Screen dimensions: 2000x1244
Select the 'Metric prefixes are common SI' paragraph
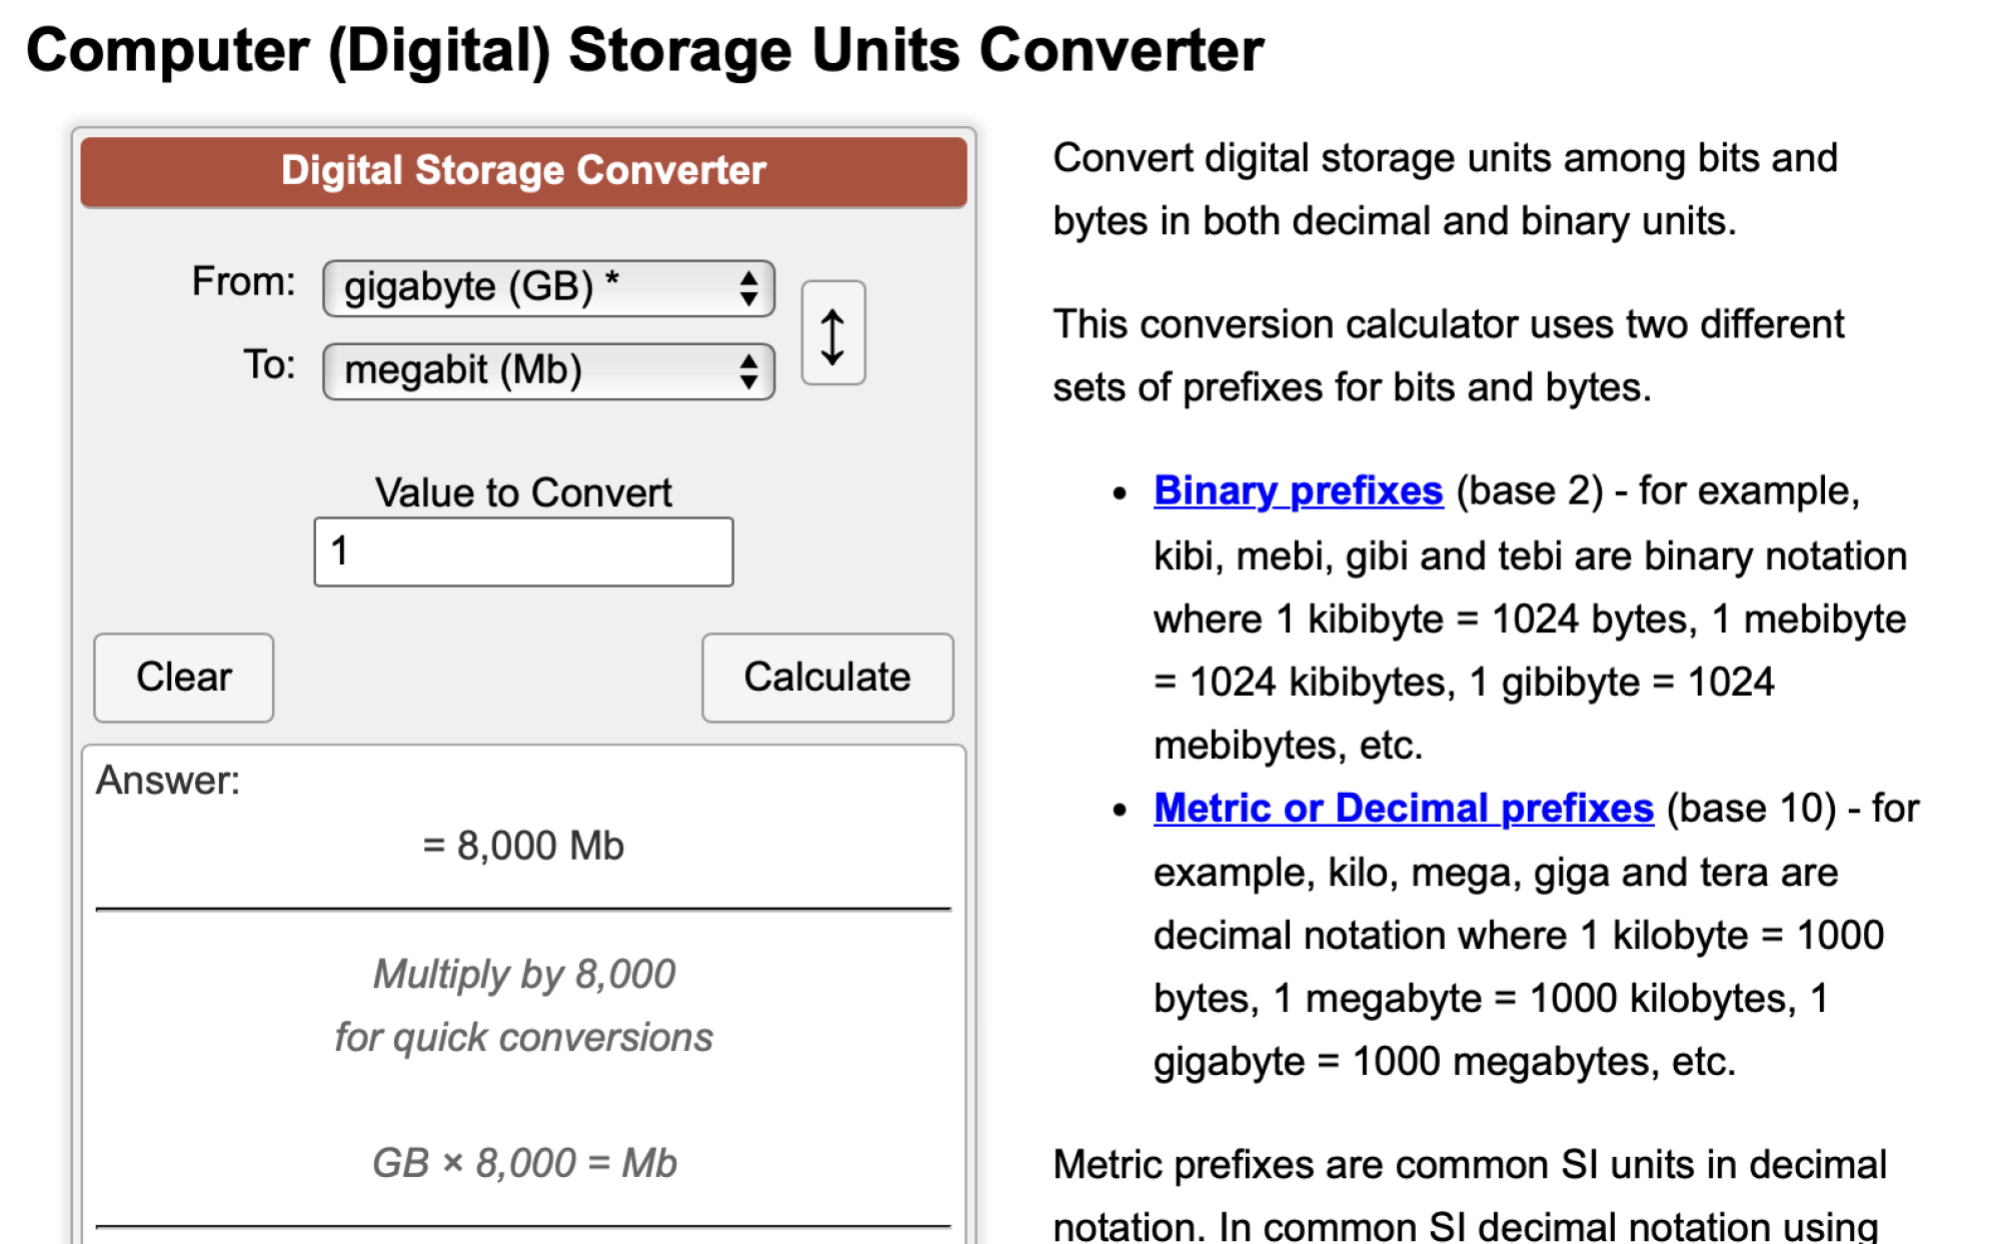[x=1470, y=1194]
